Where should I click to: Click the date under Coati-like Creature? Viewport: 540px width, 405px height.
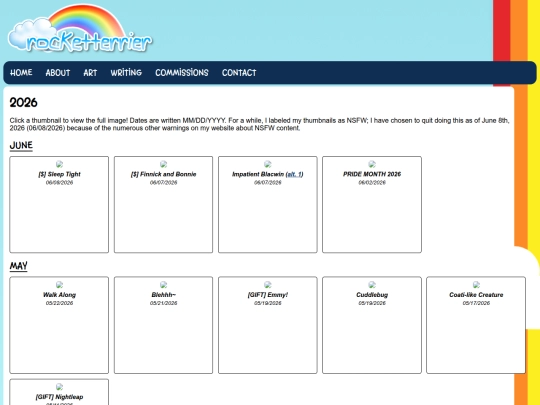[x=476, y=303]
